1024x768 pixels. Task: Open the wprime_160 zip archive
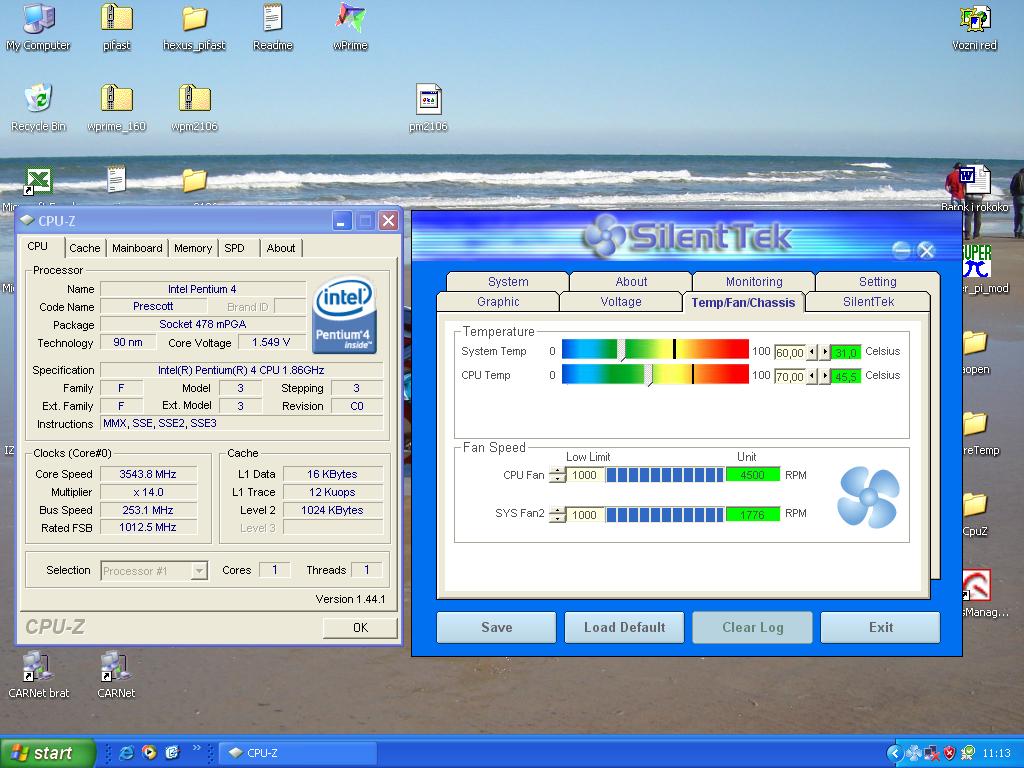coord(116,108)
